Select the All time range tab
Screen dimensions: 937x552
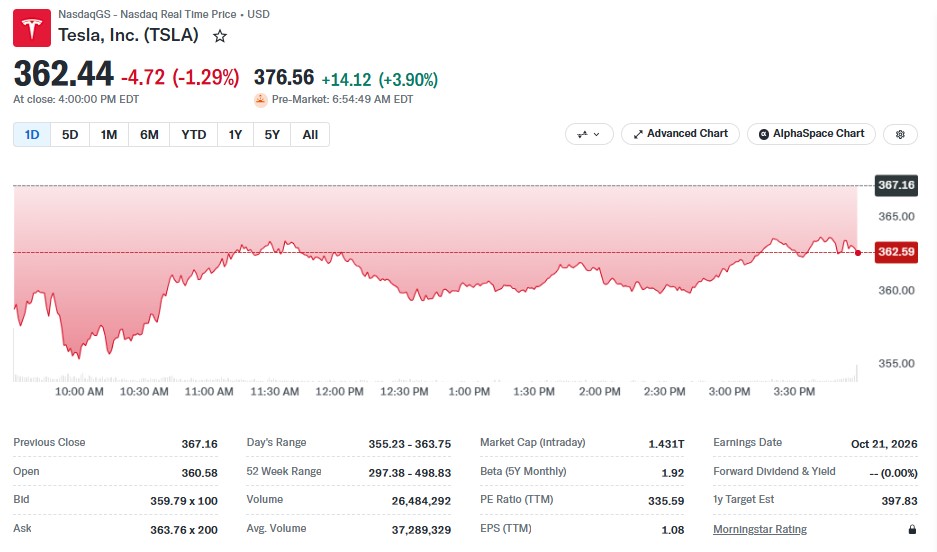310,134
